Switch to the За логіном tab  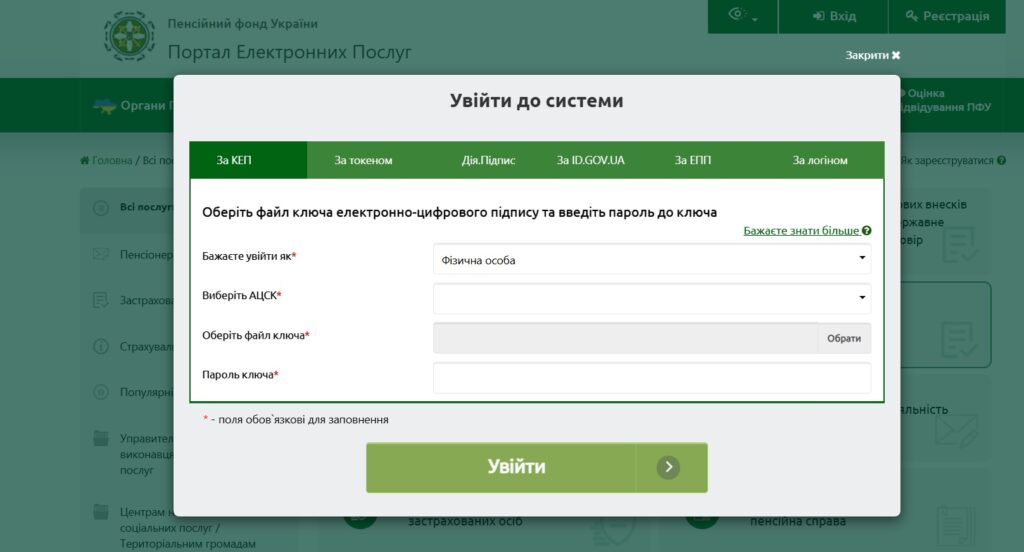820,160
